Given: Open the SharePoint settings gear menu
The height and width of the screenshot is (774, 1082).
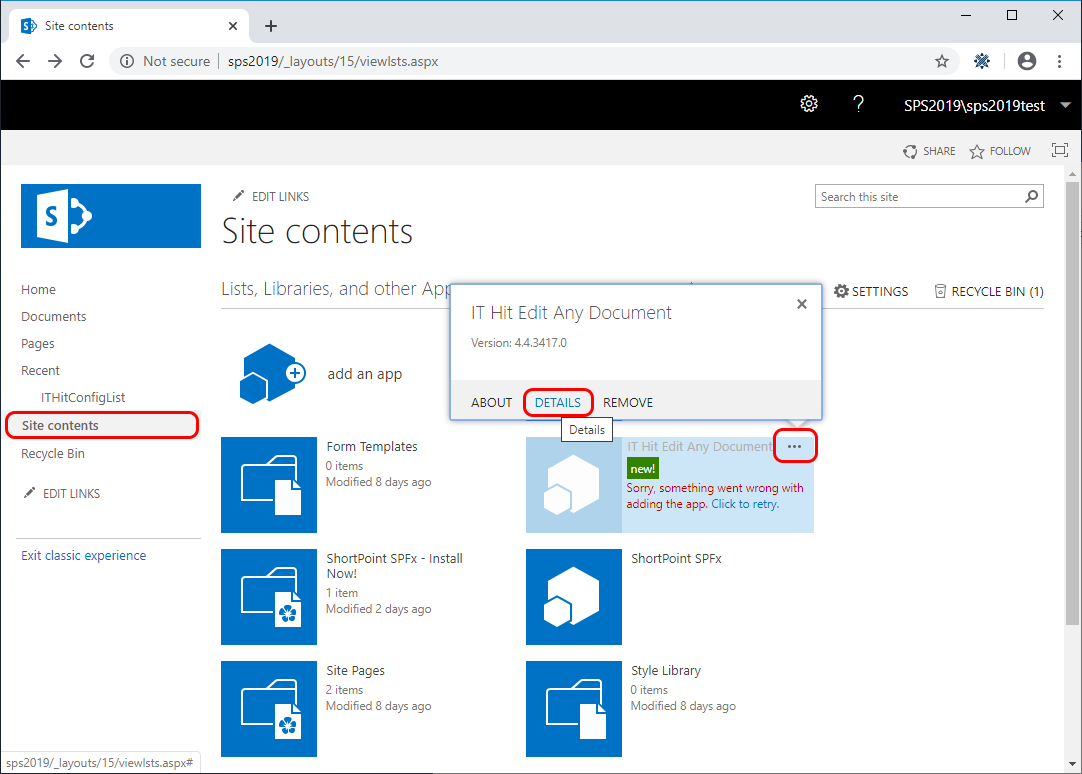Looking at the screenshot, I should (809, 104).
